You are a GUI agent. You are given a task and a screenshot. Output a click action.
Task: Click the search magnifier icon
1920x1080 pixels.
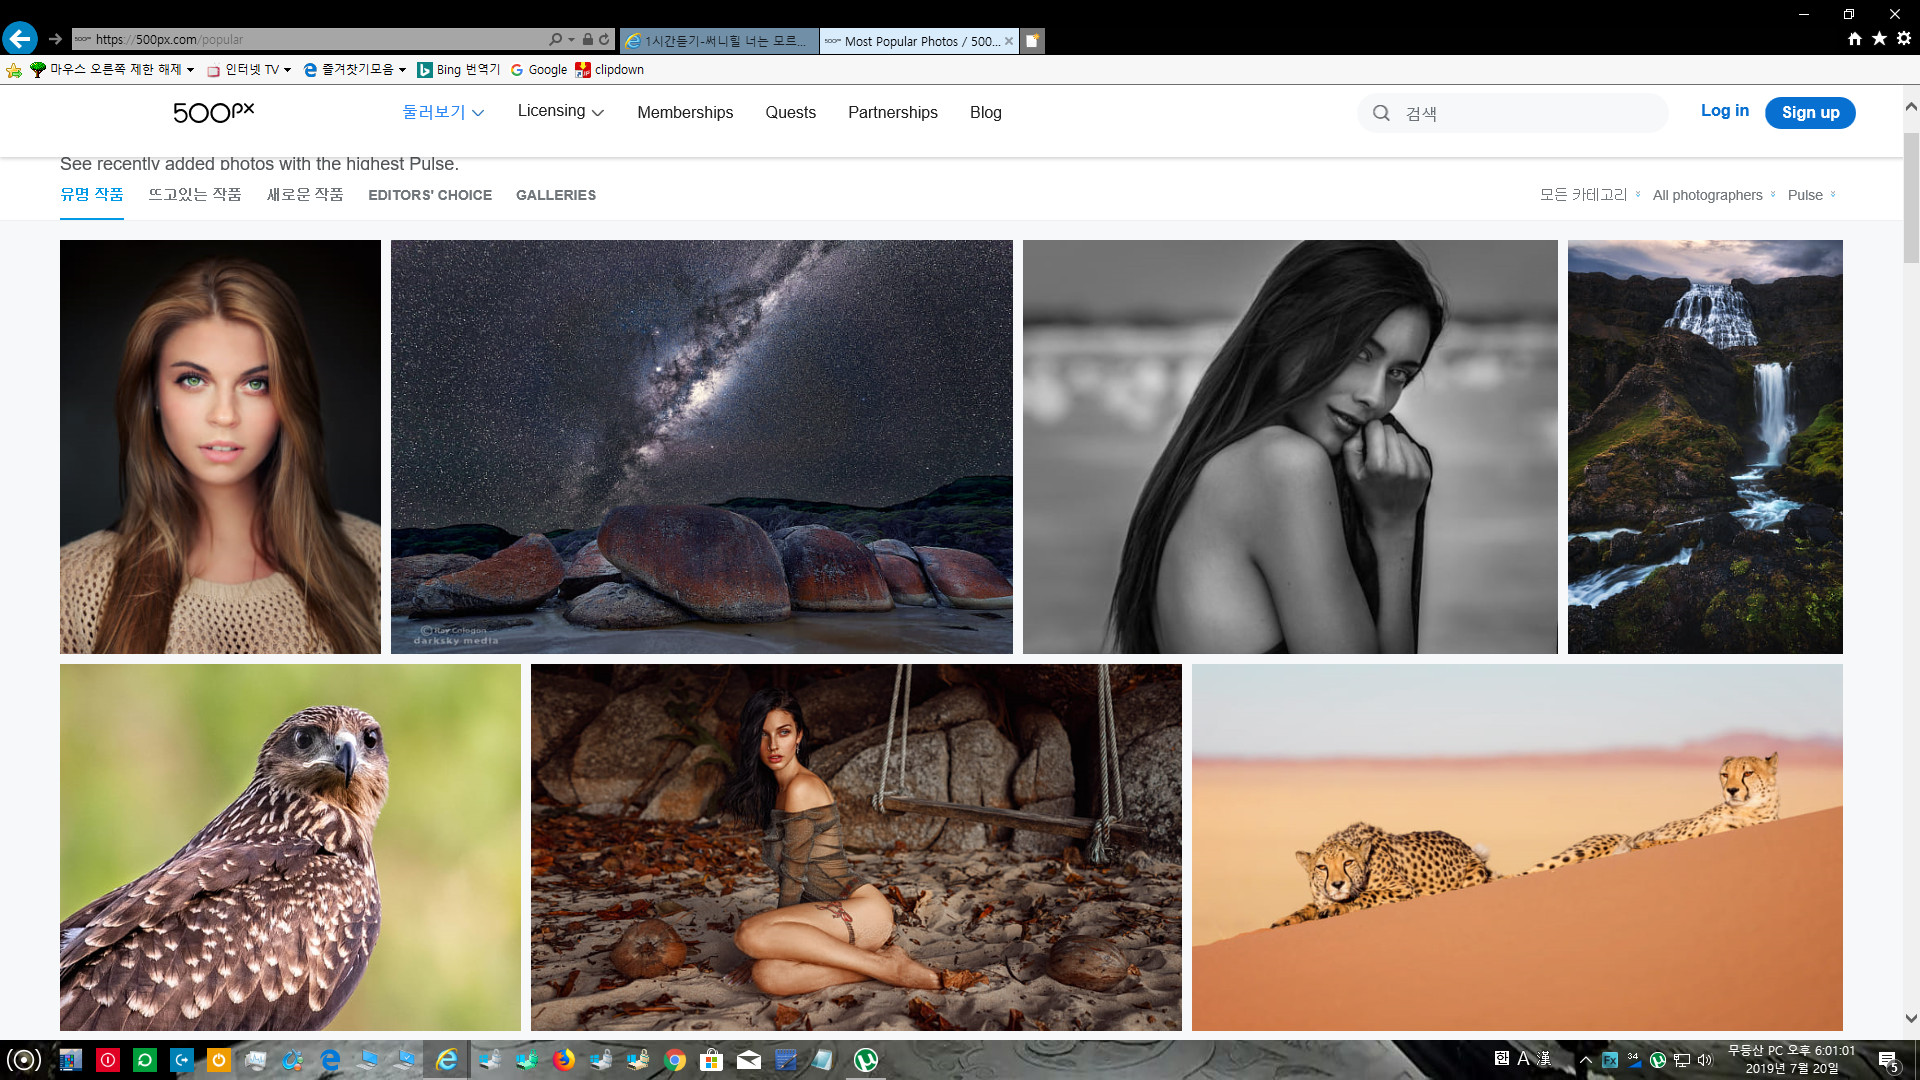coord(1381,113)
